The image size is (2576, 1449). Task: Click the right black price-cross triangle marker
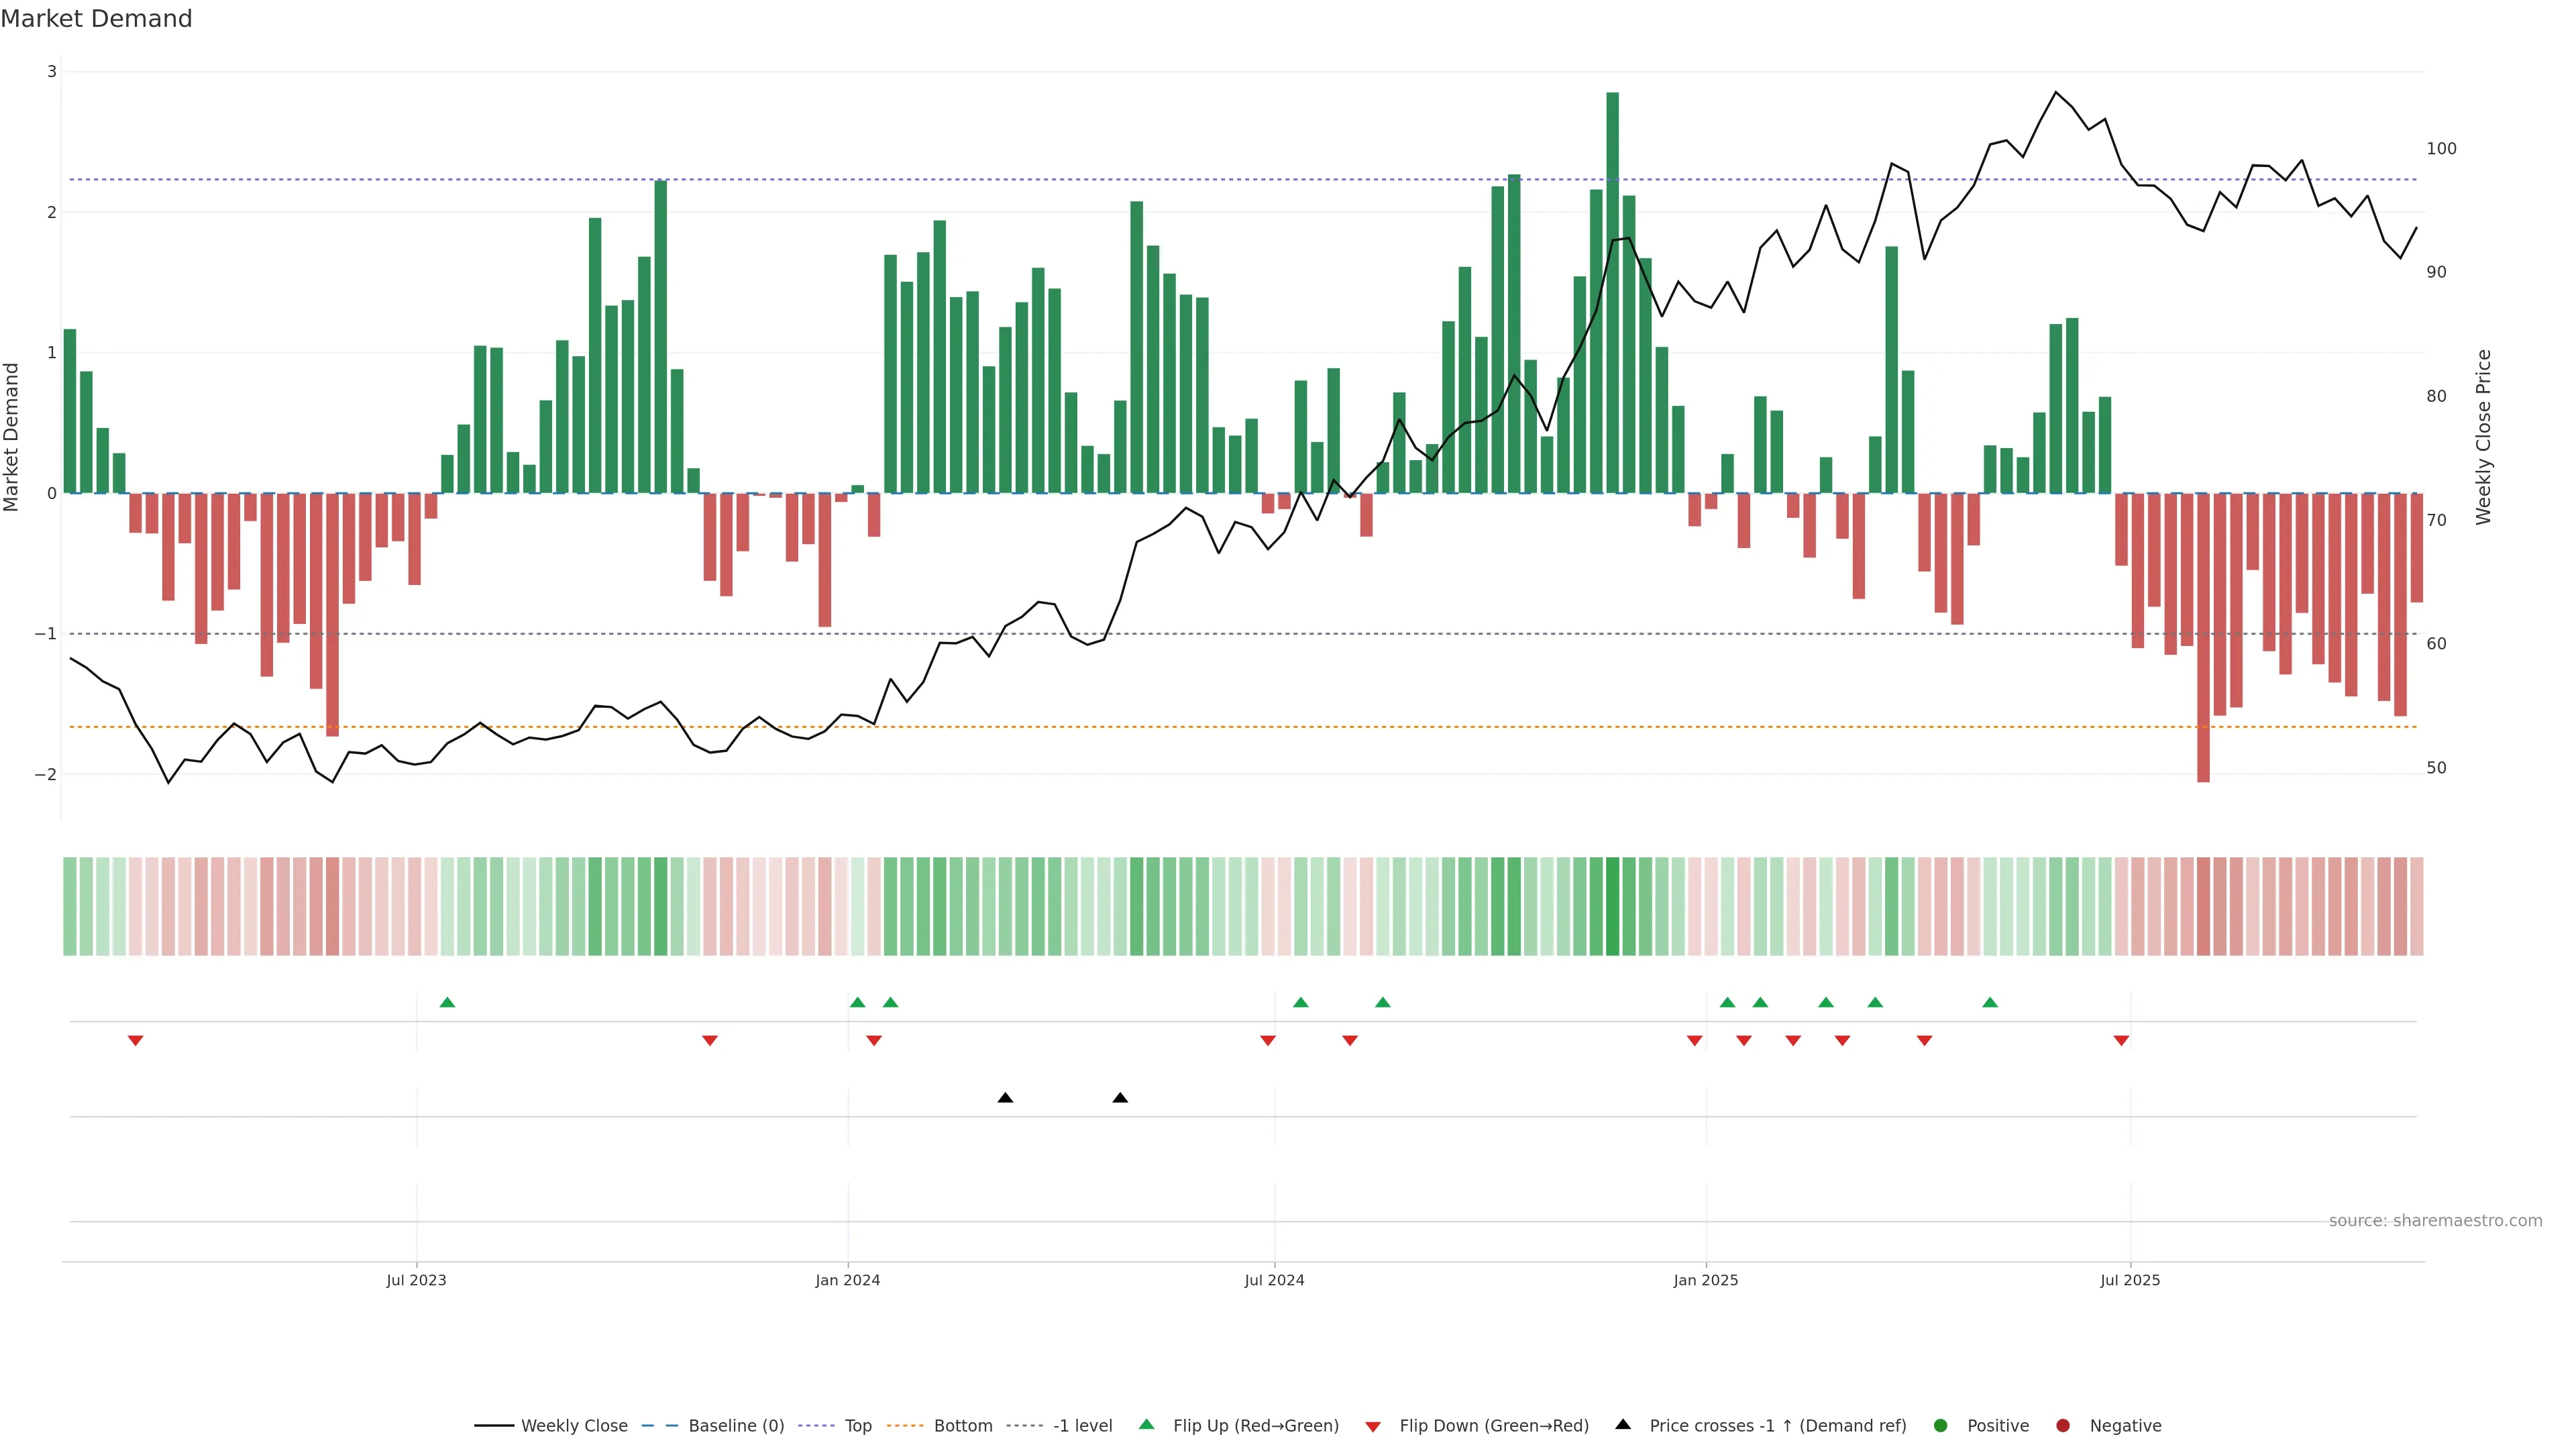click(1120, 1098)
